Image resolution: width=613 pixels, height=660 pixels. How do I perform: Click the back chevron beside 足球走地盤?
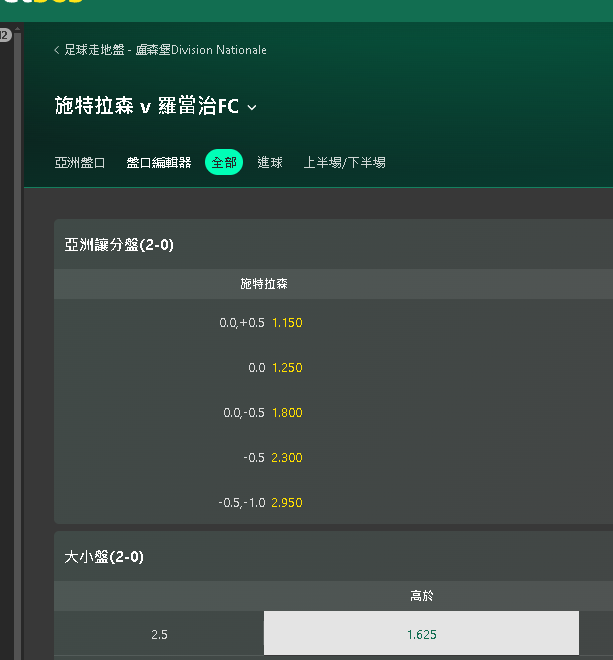click(x=57, y=50)
